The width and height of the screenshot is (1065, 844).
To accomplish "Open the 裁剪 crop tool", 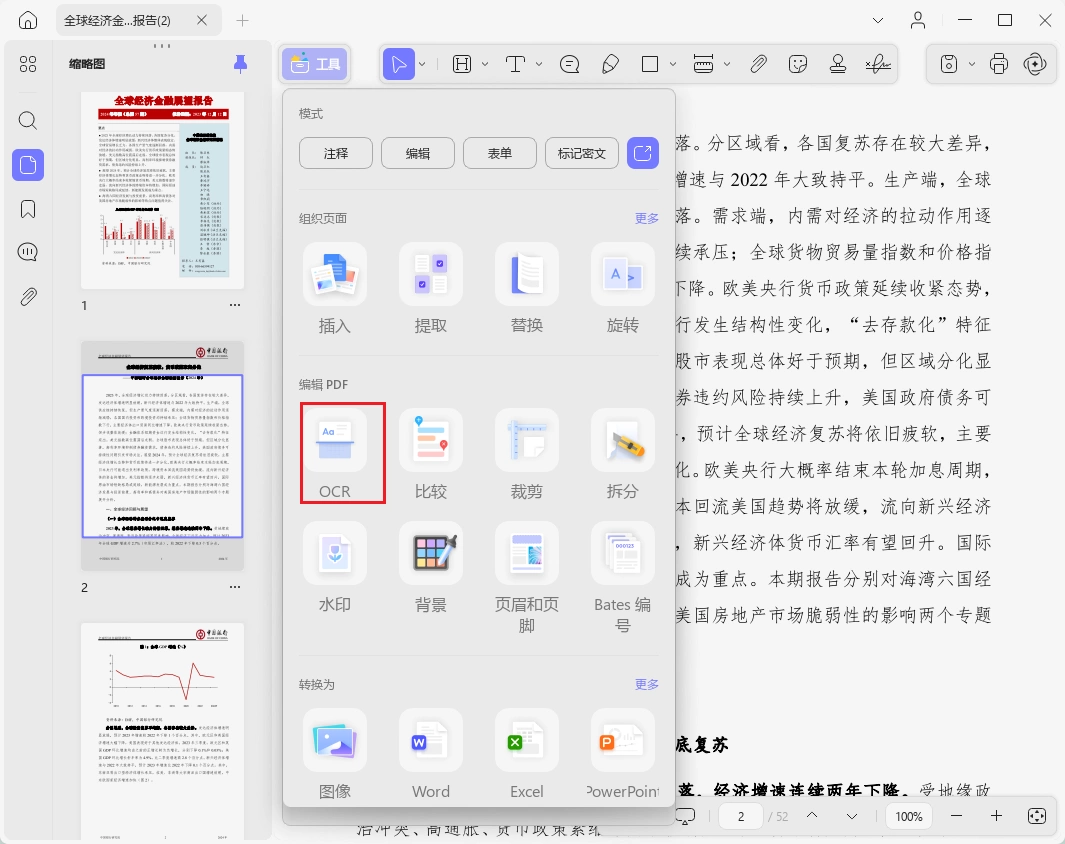I will click(x=526, y=454).
